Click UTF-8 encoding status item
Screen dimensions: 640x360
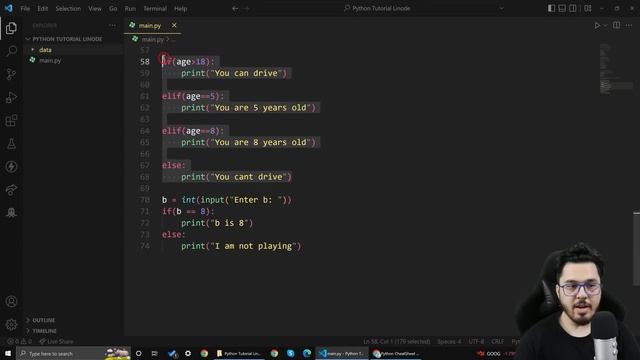(476, 342)
